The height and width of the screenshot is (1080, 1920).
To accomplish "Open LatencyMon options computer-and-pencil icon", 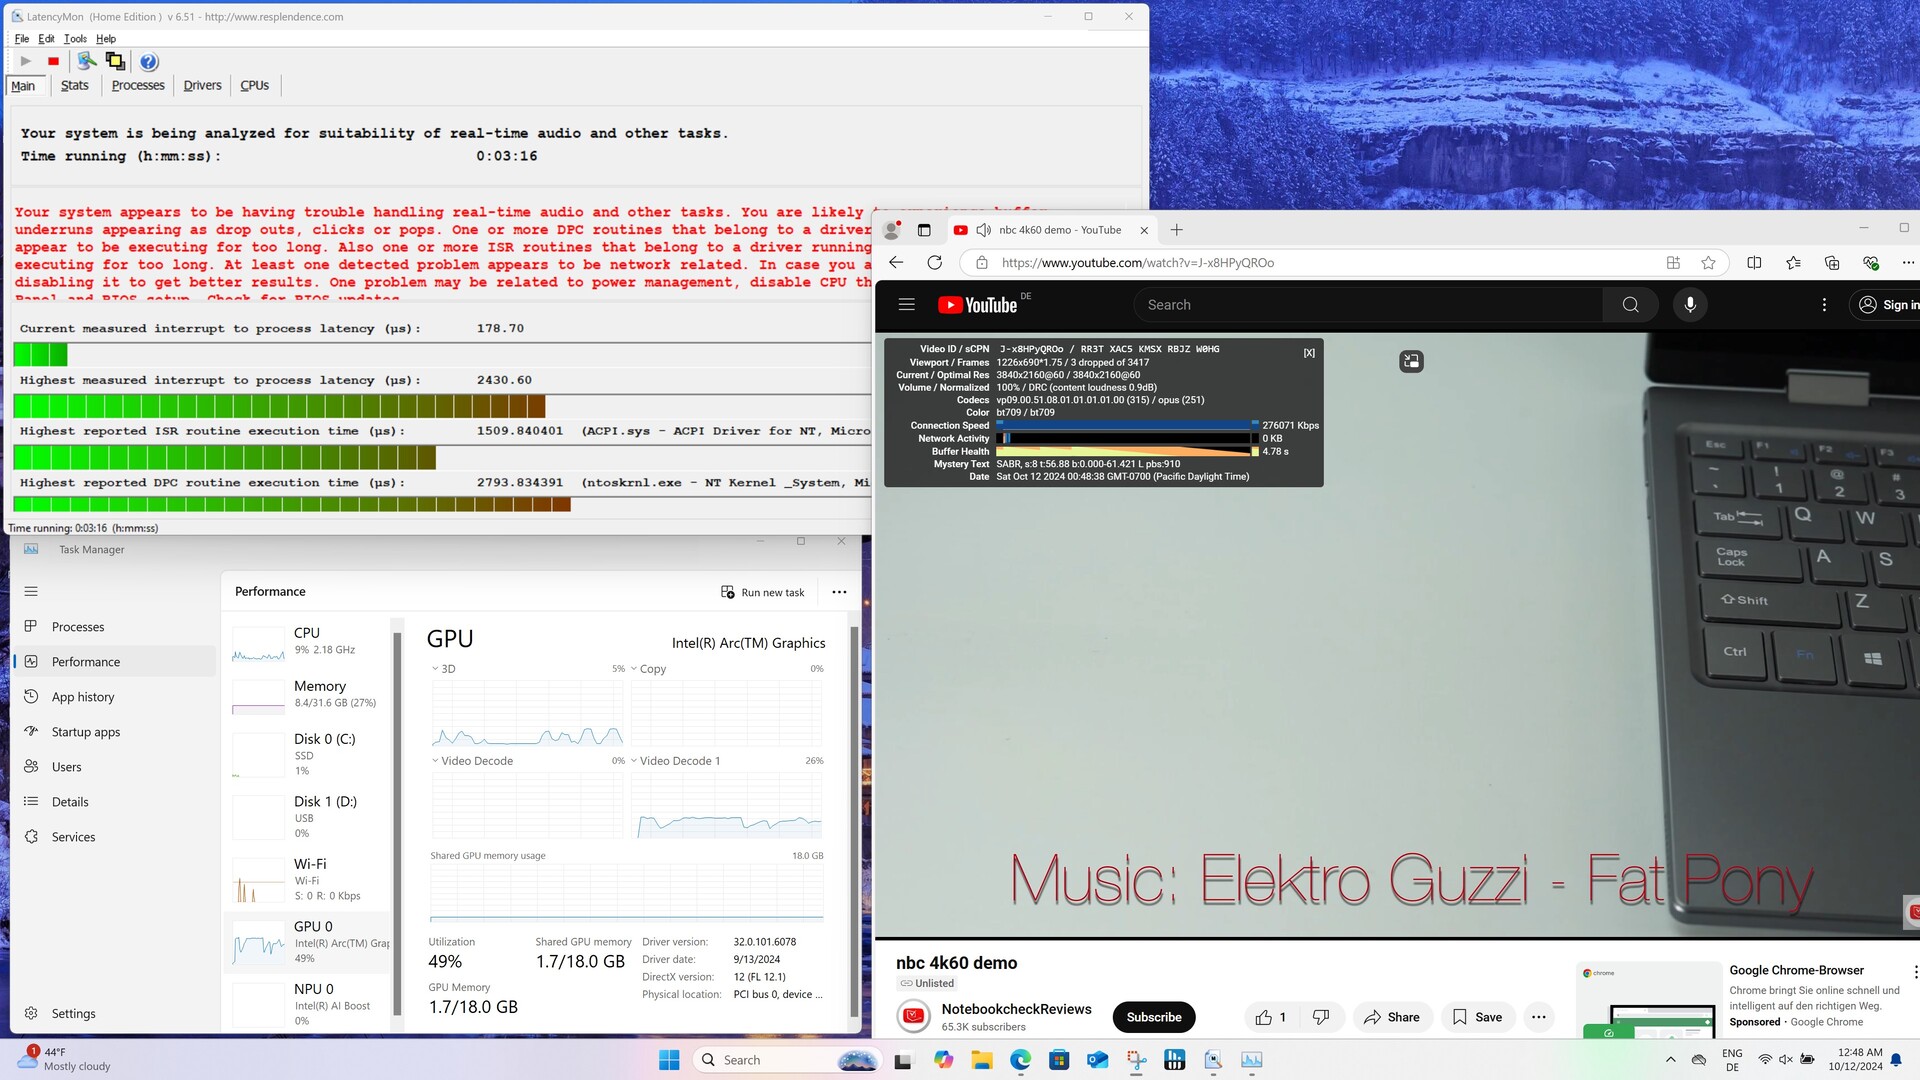I will pos(87,61).
